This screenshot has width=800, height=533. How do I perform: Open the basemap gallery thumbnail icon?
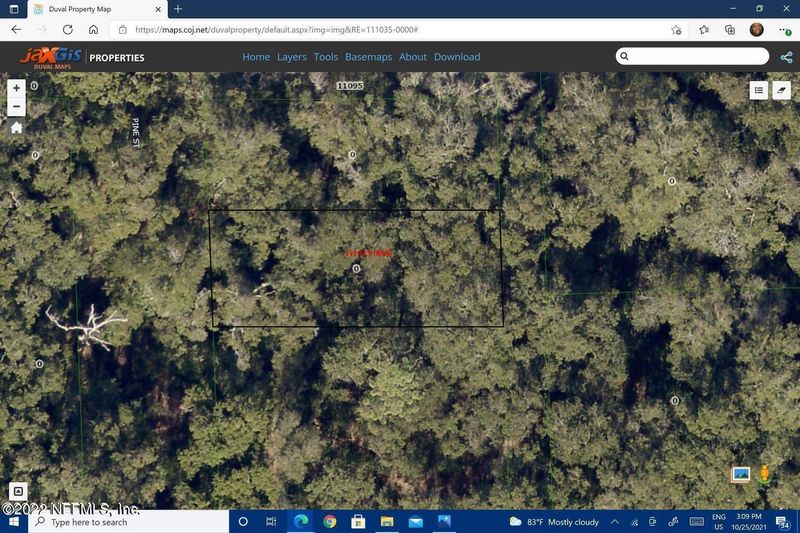tap(741, 474)
